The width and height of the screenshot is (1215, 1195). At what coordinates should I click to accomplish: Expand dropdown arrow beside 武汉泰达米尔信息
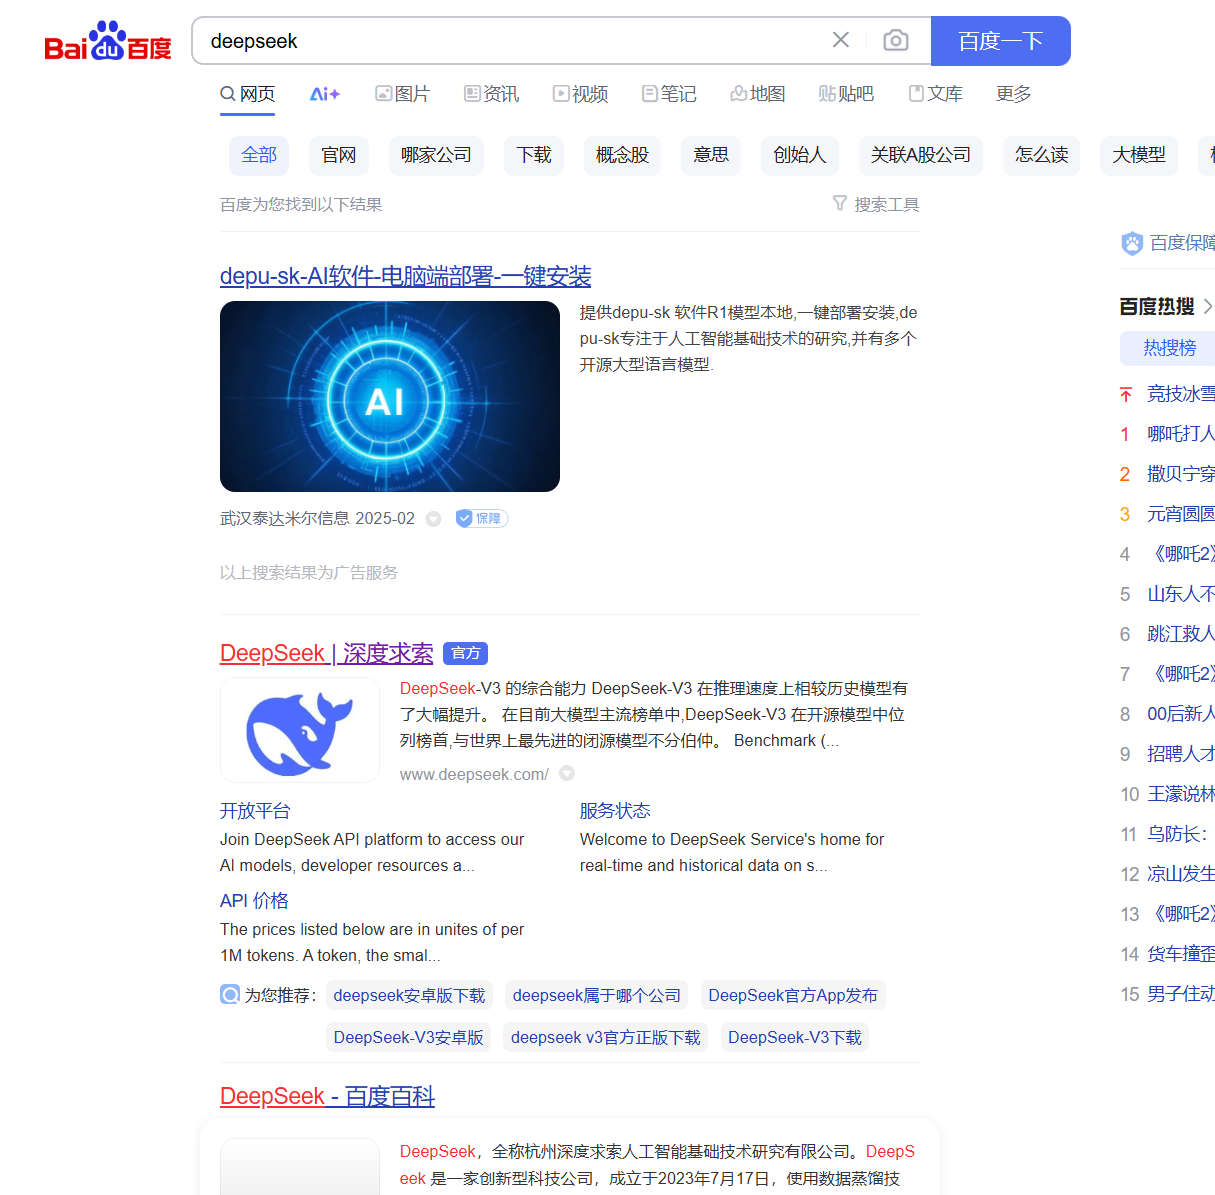coord(433,519)
